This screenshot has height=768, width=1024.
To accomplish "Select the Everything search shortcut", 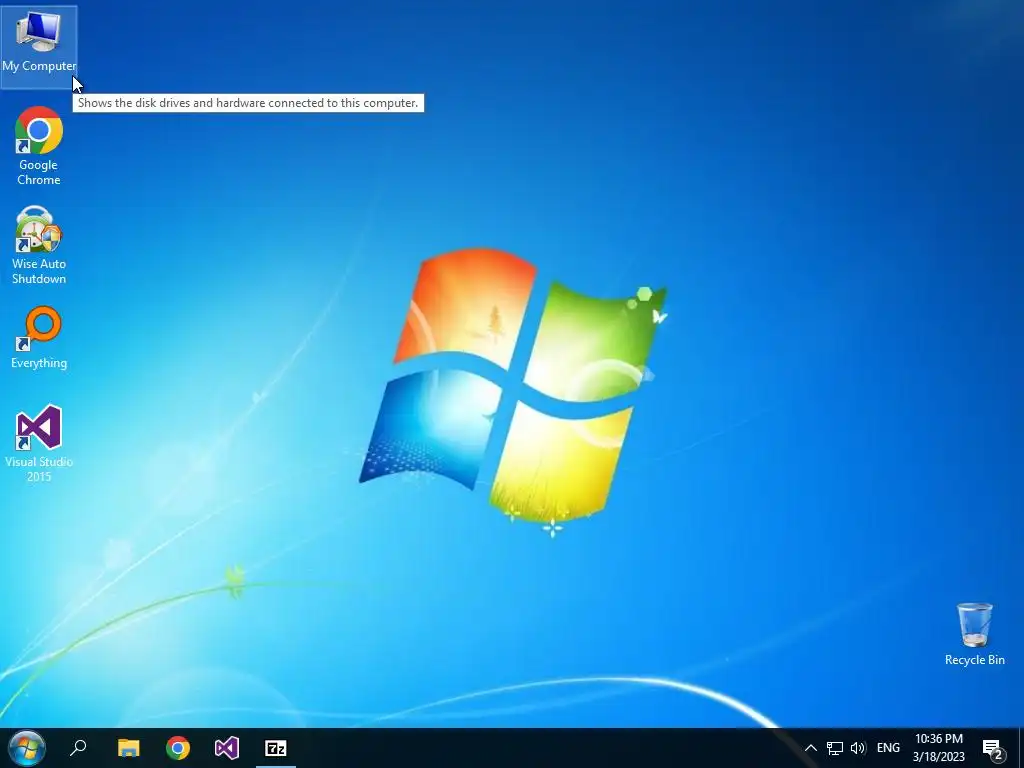I will point(39,338).
